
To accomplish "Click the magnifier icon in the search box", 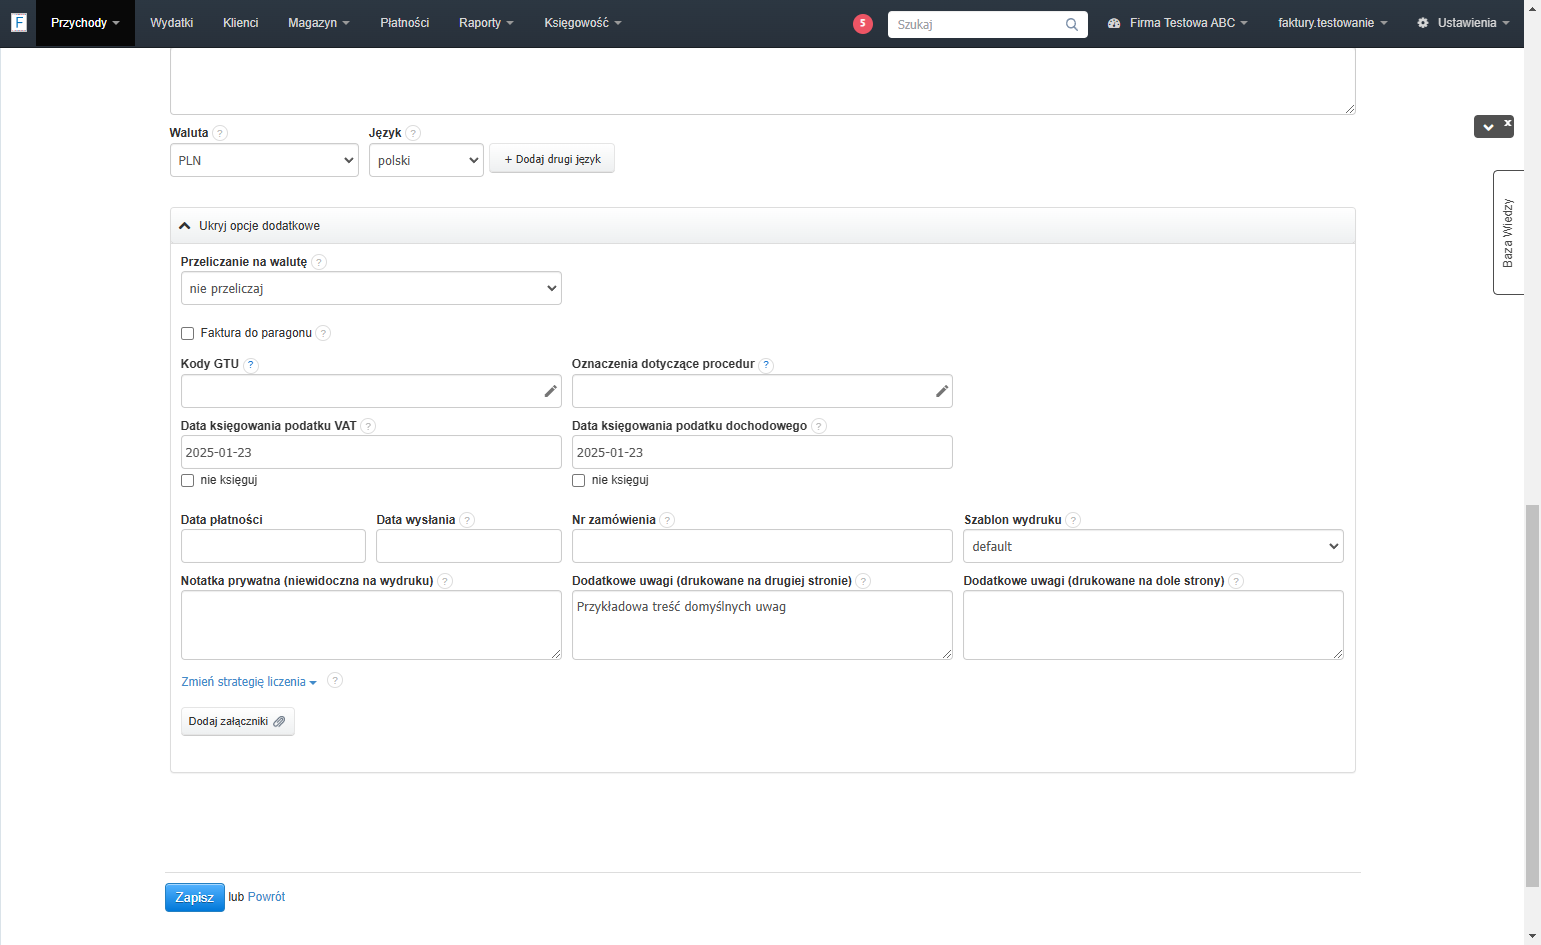I will (x=1072, y=24).
